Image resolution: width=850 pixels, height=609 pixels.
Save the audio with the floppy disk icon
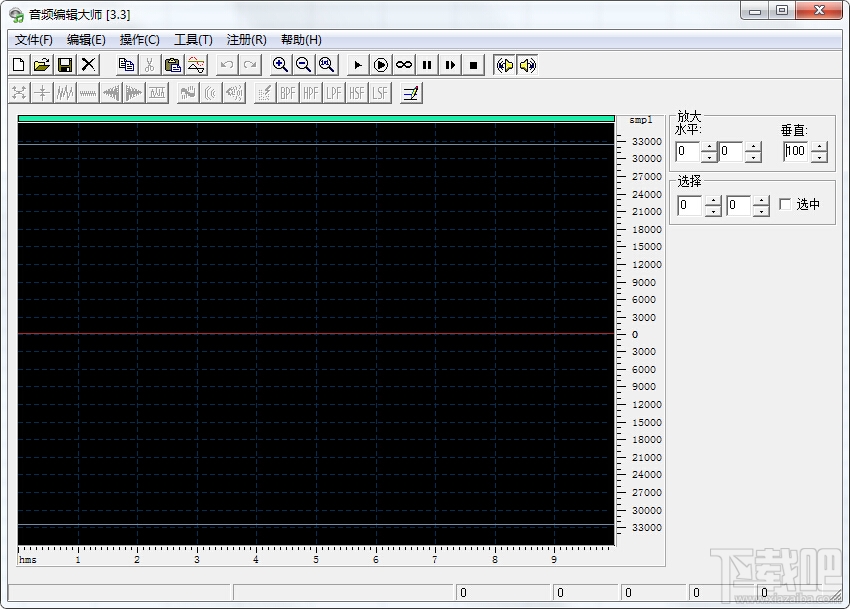65,65
